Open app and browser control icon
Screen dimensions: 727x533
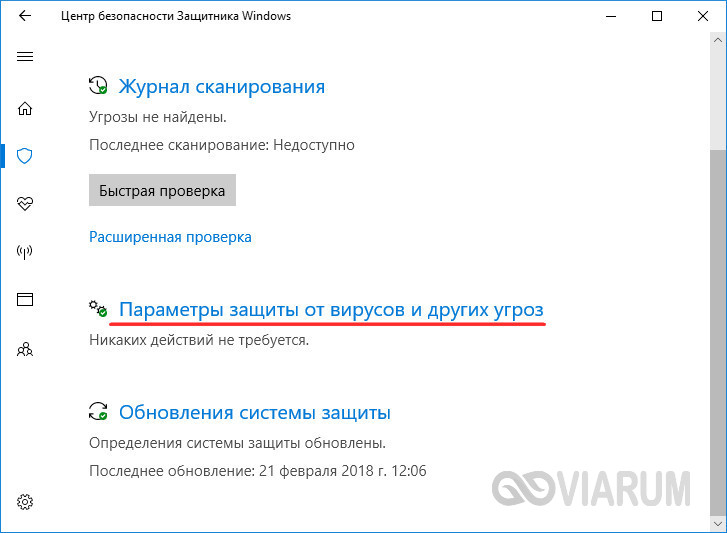[x=25, y=299]
